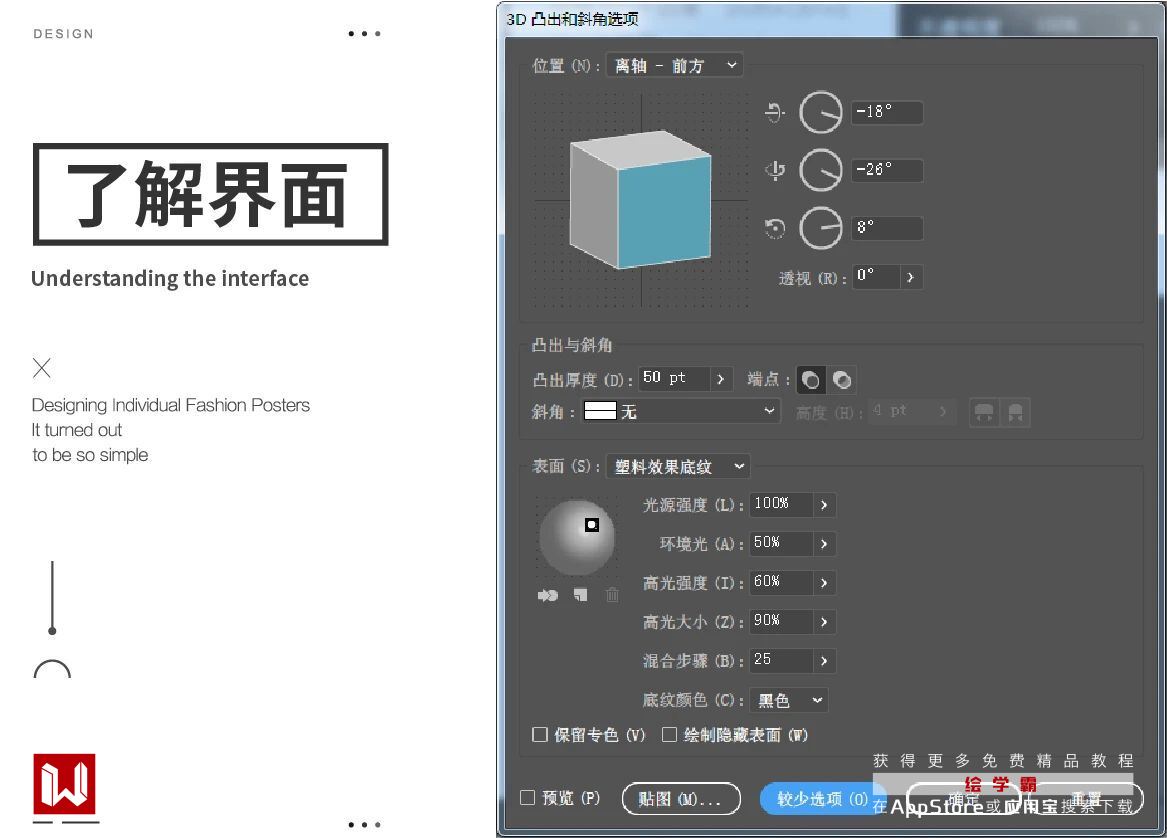
Task: Click the 混合步骤 25 field
Action: pos(781,660)
